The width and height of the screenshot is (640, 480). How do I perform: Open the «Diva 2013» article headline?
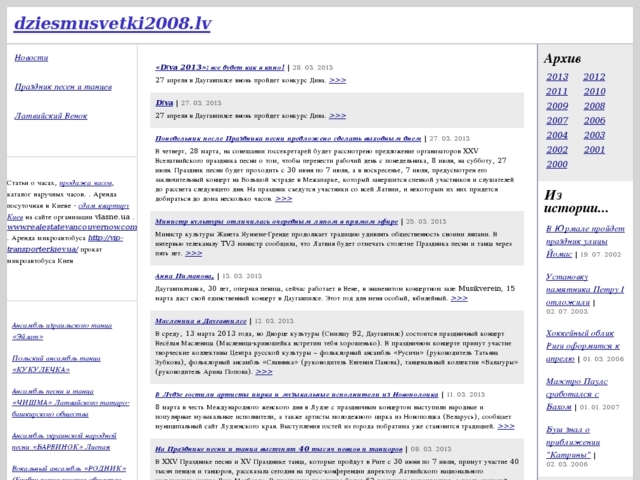click(x=220, y=67)
